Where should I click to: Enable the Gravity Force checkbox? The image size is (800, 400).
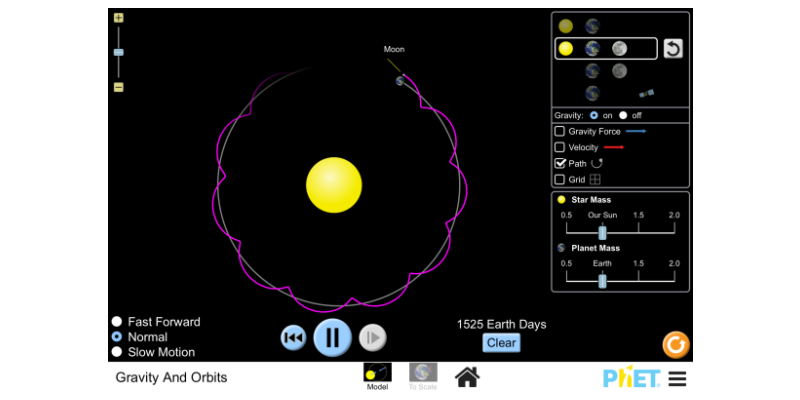560,131
